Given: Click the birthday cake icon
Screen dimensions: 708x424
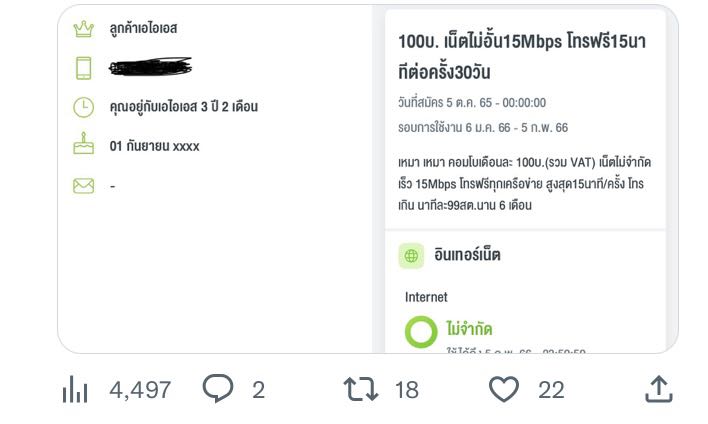Looking at the screenshot, I should click(x=83, y=145).
